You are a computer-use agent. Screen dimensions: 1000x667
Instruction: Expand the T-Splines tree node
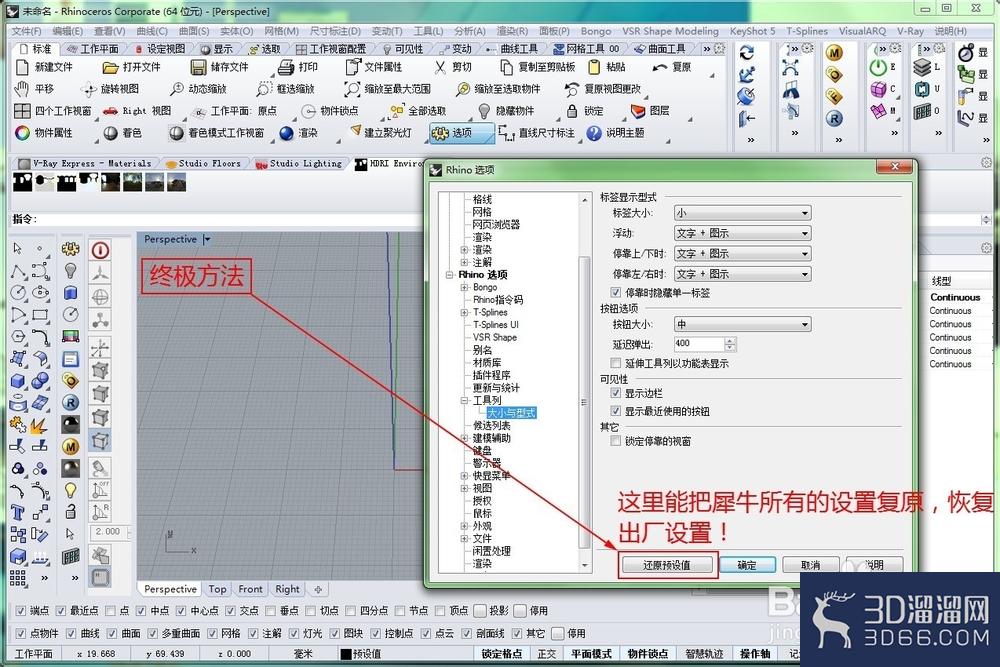(464, 312)
